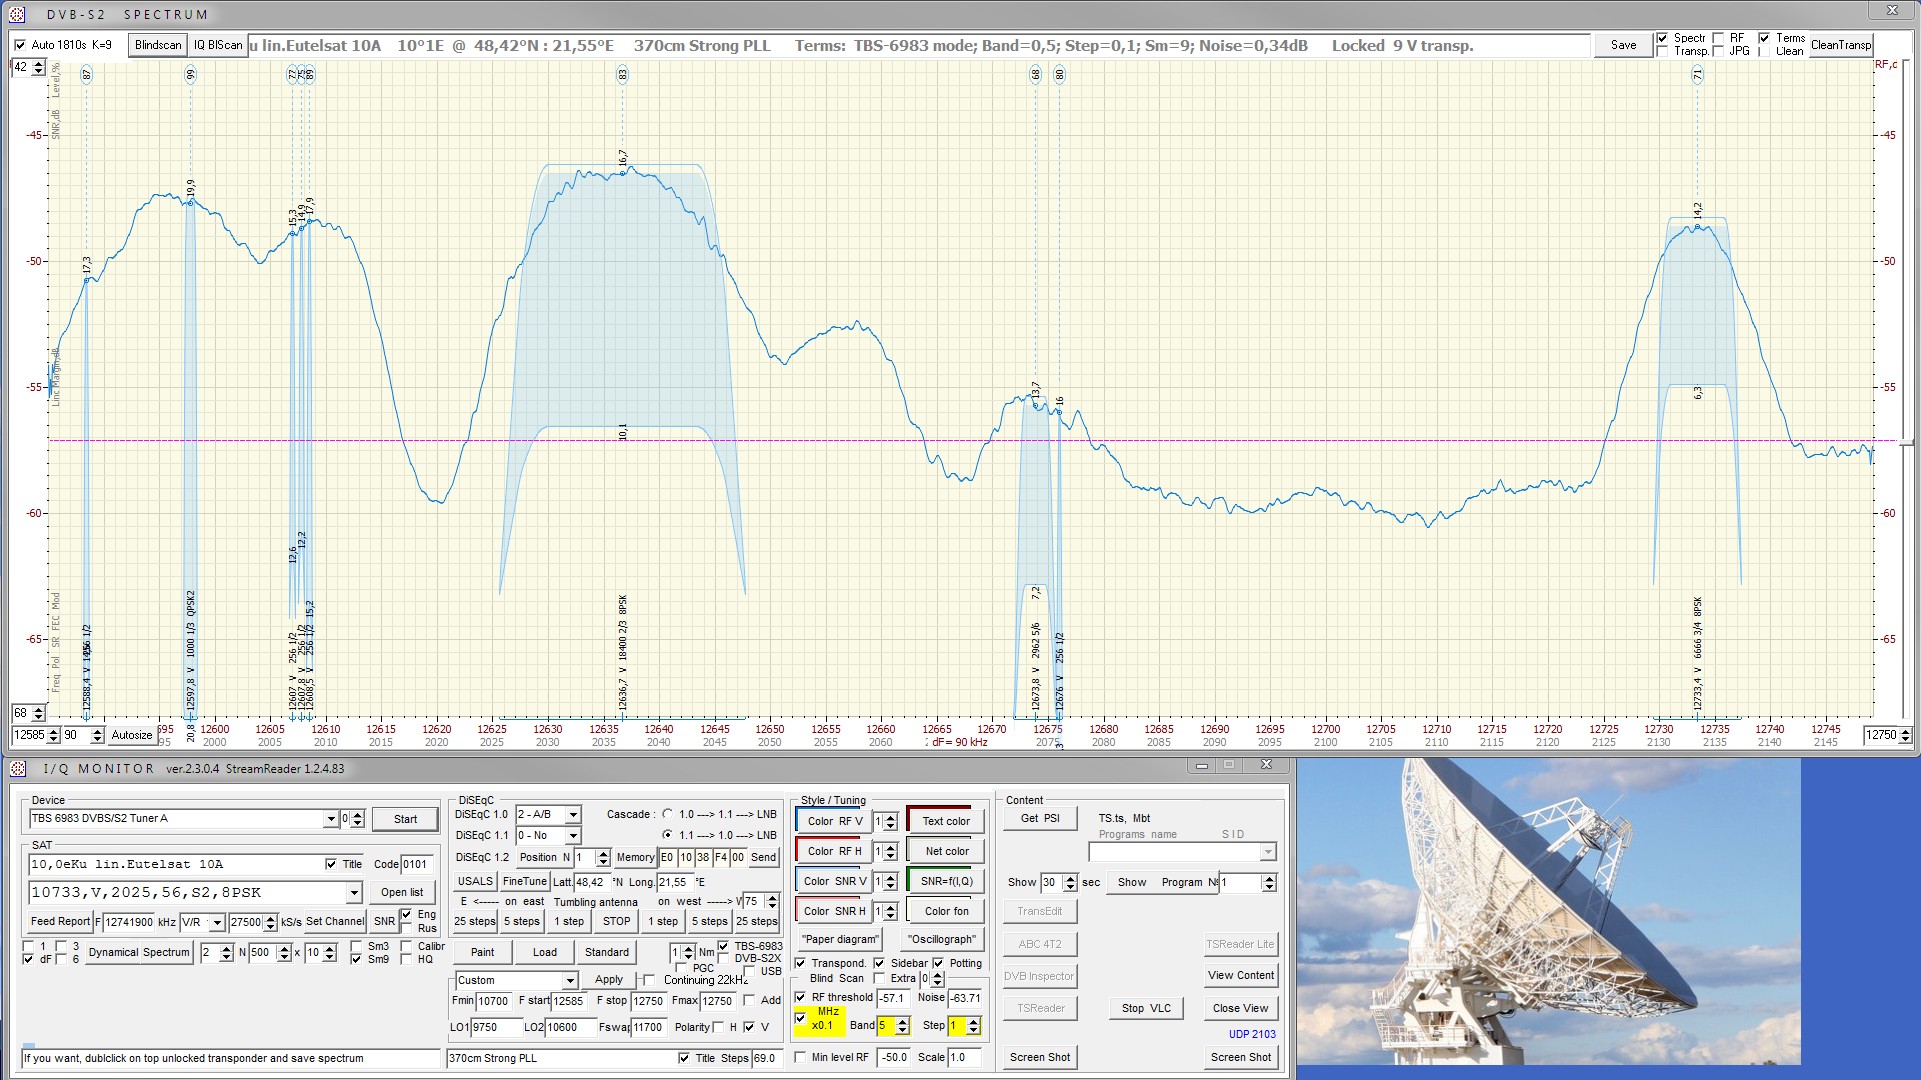Increase the Band stepper value

(x=902, y=1021)
